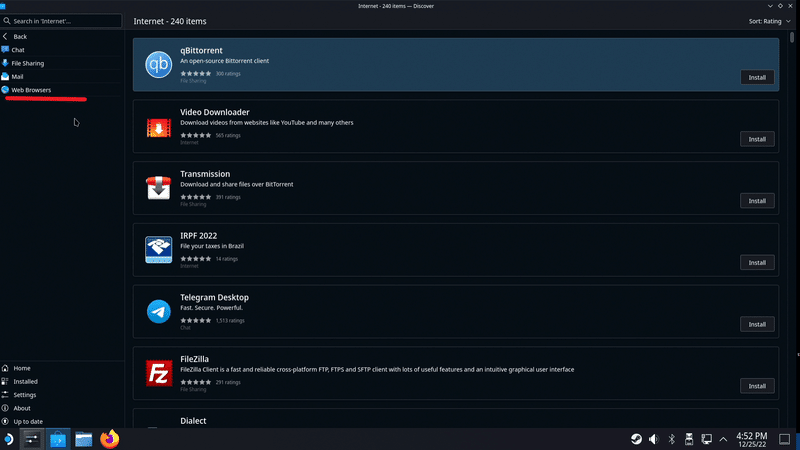Open the Sort: Rating dropdown
Screen dimensions: 800x450
click(x=769, y=21)
